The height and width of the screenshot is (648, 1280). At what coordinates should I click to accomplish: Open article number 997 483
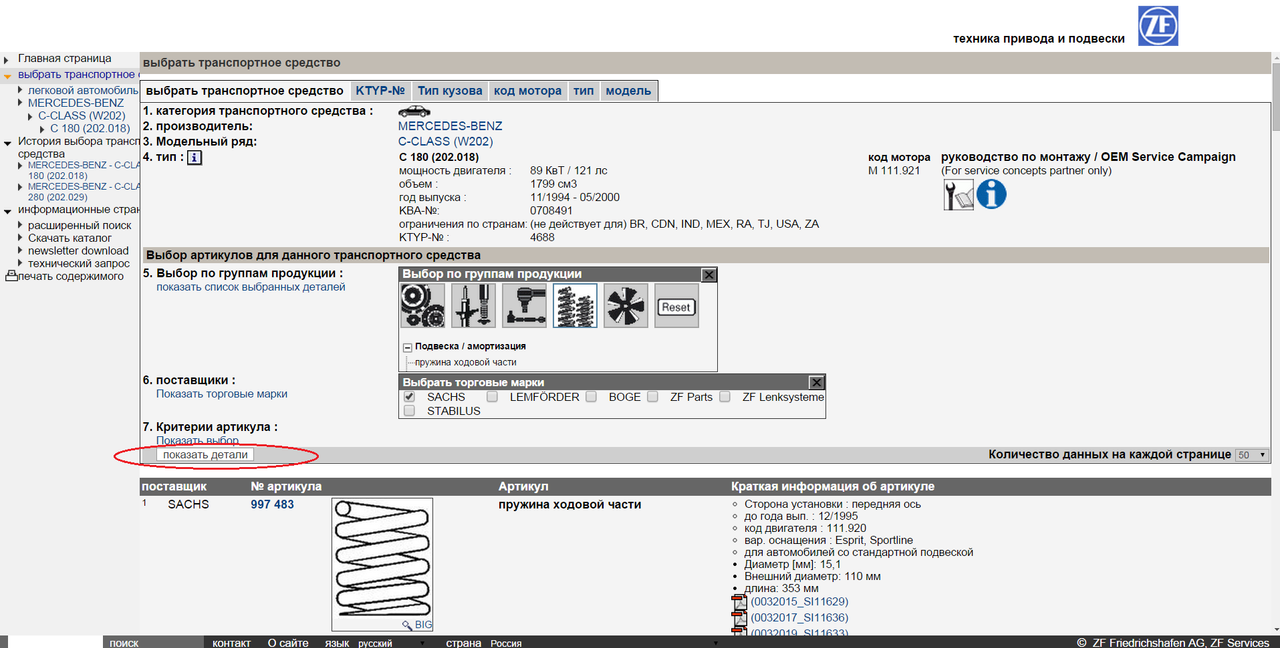(x=272, y=505)
